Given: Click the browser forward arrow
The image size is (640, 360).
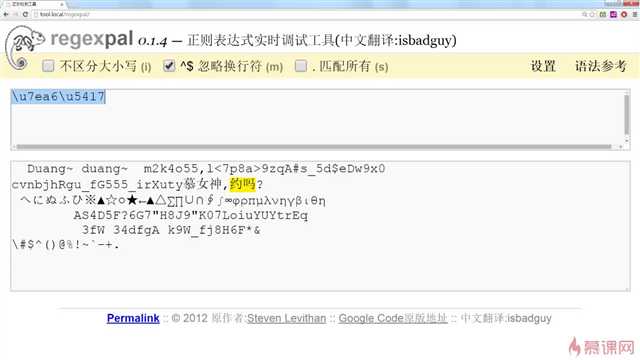Looking at the screenshot, I should [x=16, y=14].
